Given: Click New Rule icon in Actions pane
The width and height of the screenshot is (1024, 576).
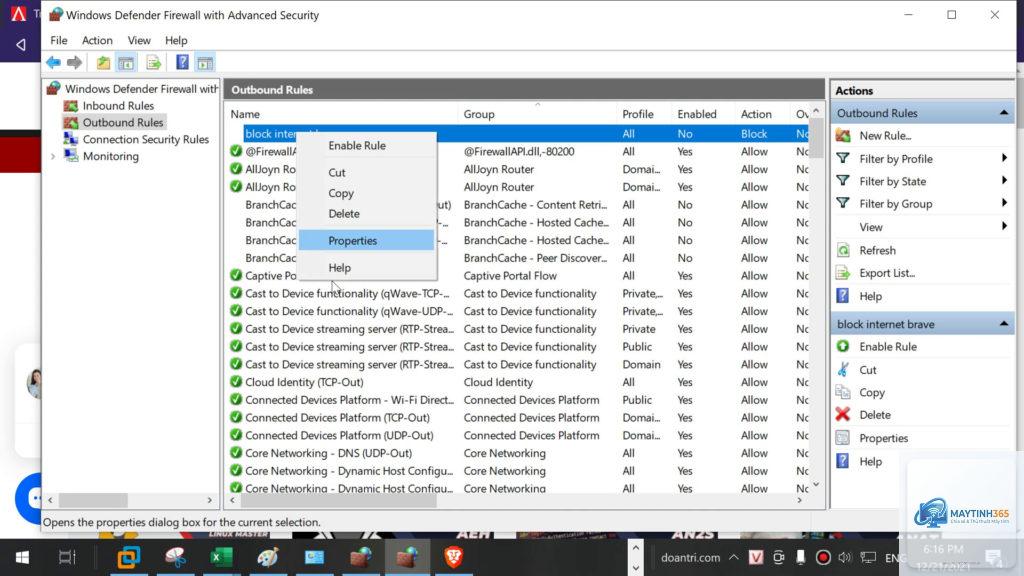Looking at the screenshot, I should click(x=843, y=136).
